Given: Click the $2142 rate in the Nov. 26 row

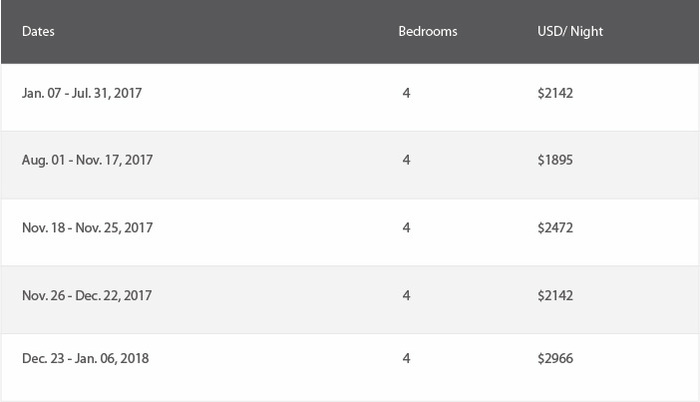Looking at the screenshot, I should tap(555, 295).
